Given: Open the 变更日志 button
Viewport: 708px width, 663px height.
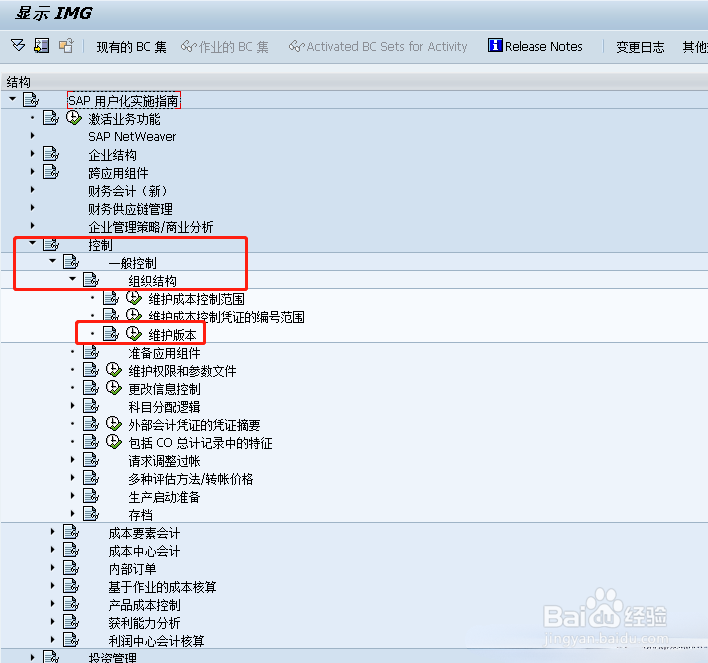Looking at the screenshot, I should pos(640,47).
